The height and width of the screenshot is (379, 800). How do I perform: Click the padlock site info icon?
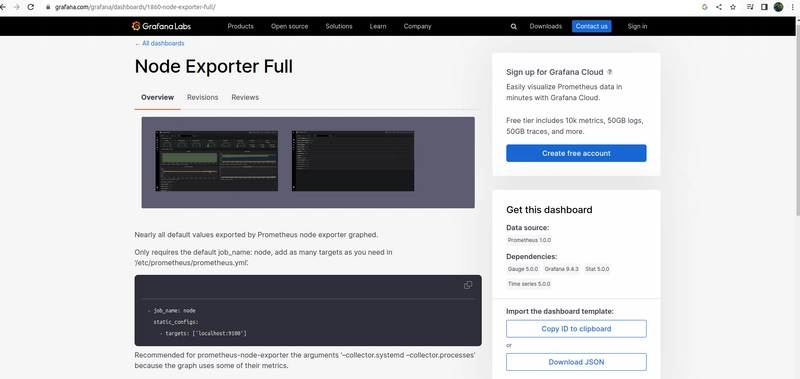(48, 7)
